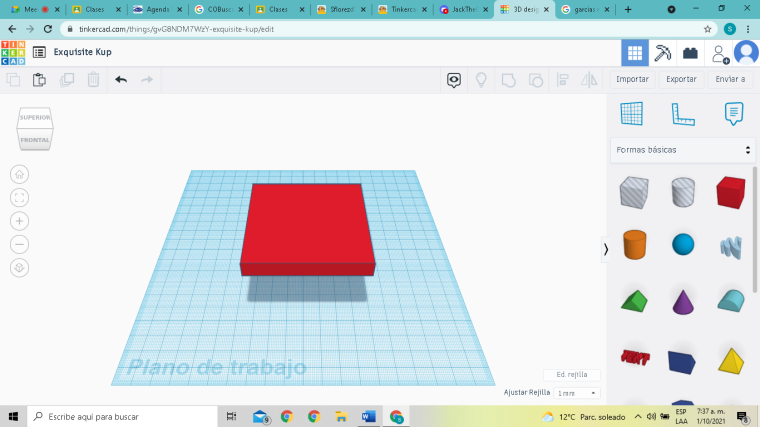Switch to the Tinkercad browser tab
This screenshot has width=760, height=427.
402,9
